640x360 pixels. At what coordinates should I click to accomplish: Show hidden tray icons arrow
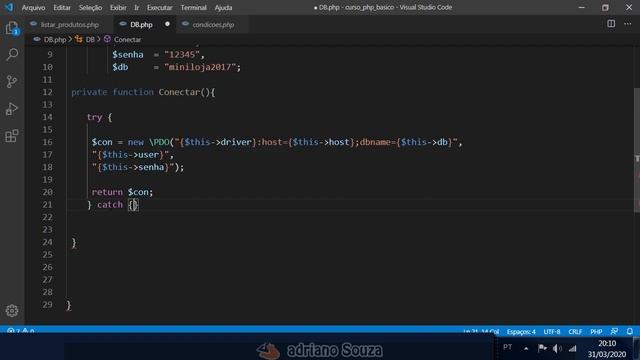pyautogui.click(x=526, y=349)
